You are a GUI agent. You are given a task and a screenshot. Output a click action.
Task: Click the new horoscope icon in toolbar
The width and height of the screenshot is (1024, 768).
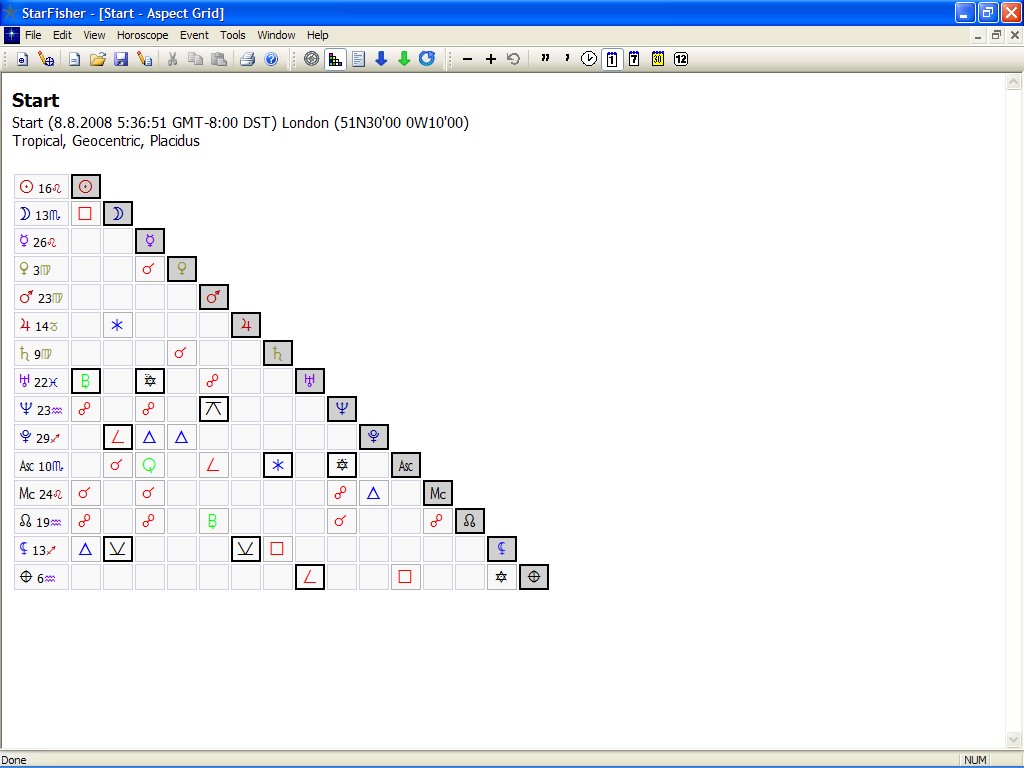pos(22,59)
